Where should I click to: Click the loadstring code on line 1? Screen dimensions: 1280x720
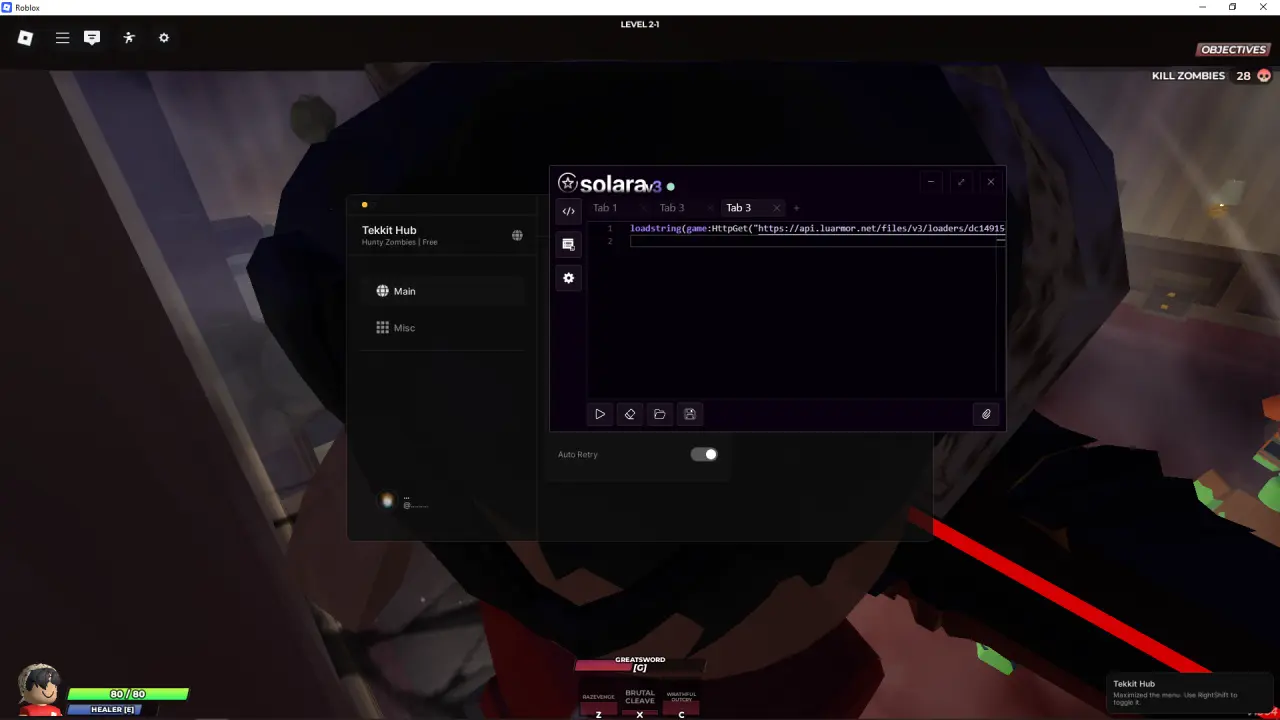pos(817,229)
